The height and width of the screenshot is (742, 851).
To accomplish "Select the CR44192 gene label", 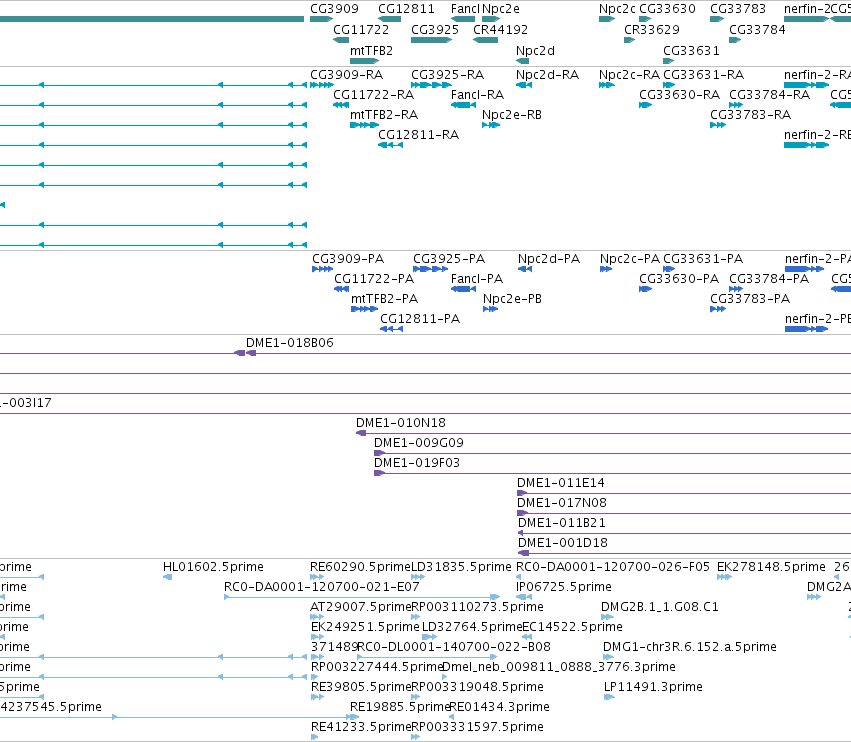I will click(500, 30).
